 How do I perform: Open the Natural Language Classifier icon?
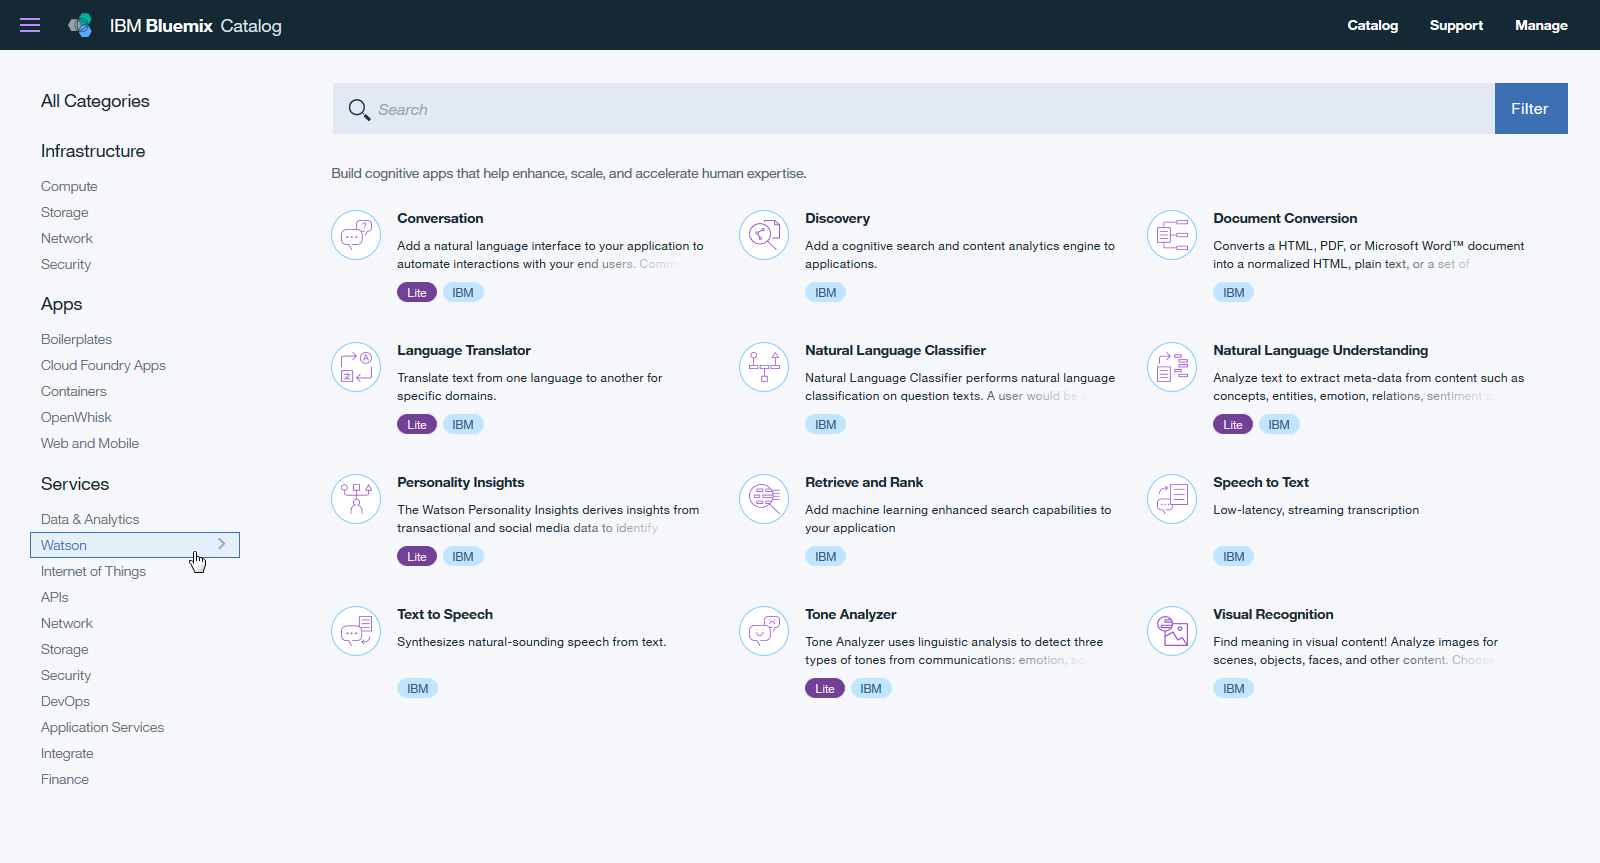point(764,367)
